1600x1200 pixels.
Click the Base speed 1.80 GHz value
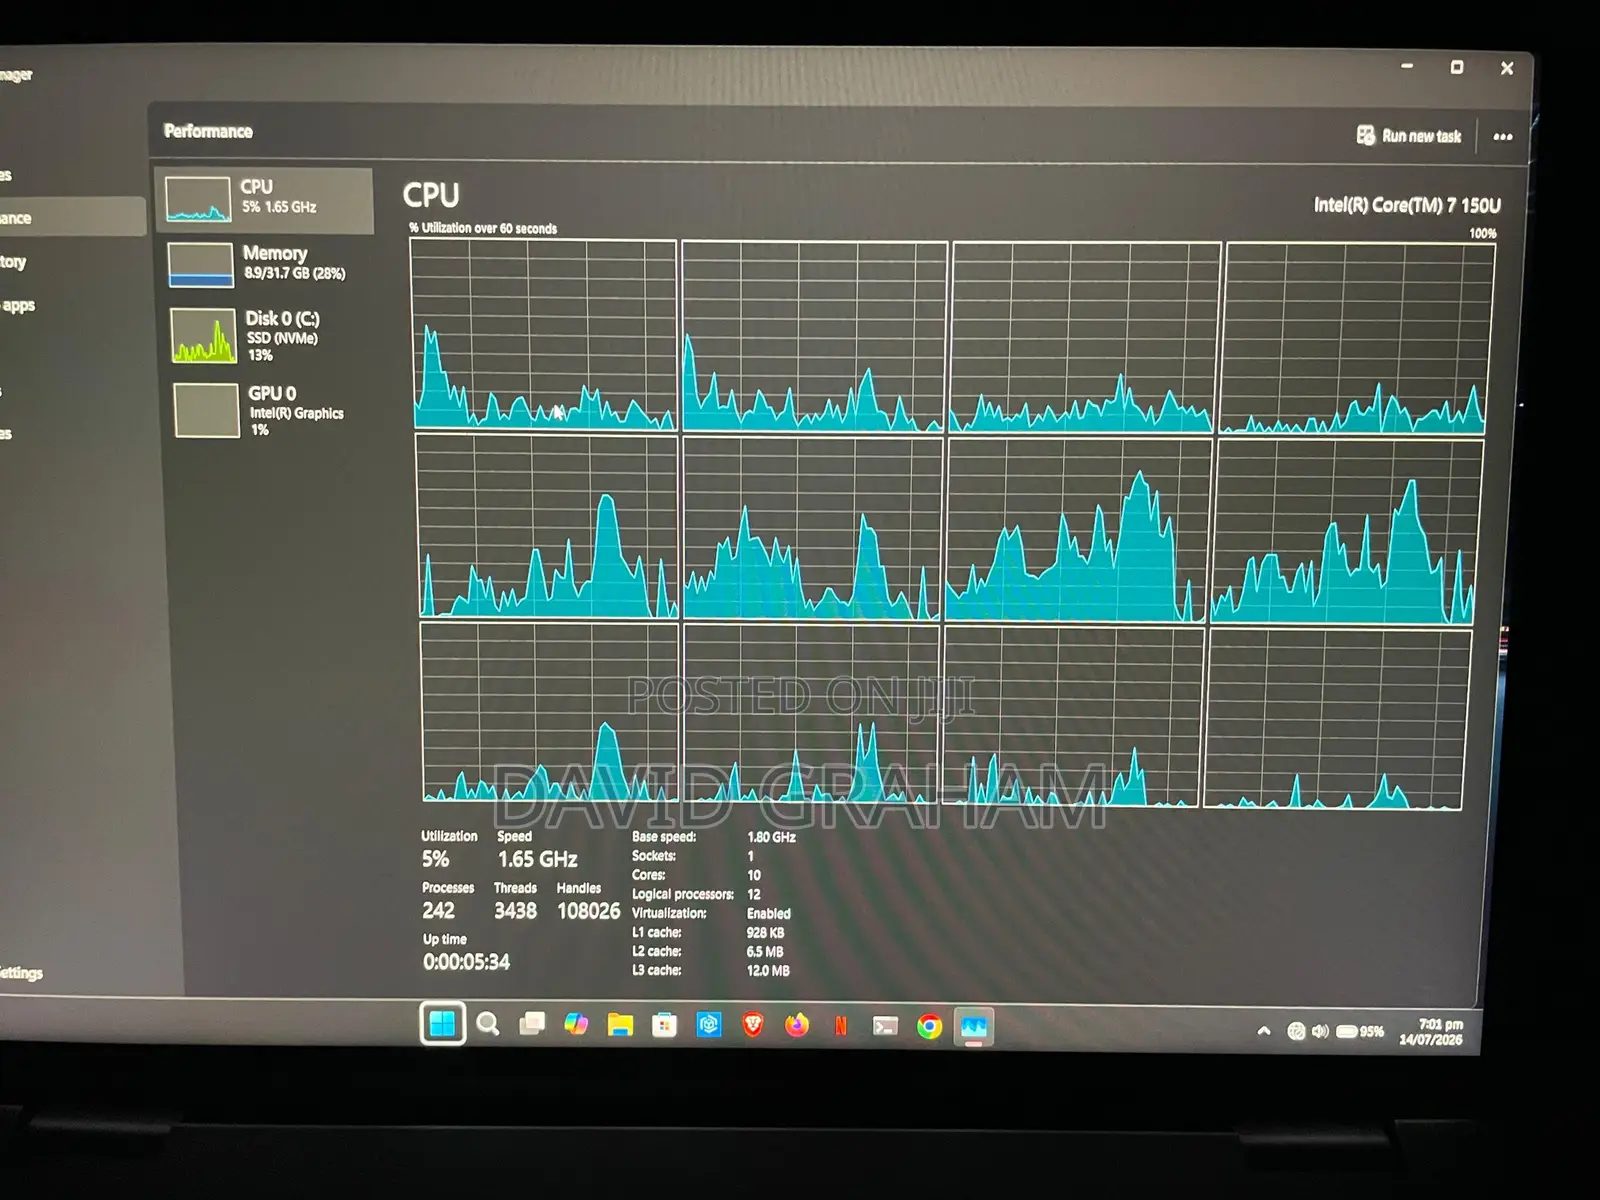[771, 837]
